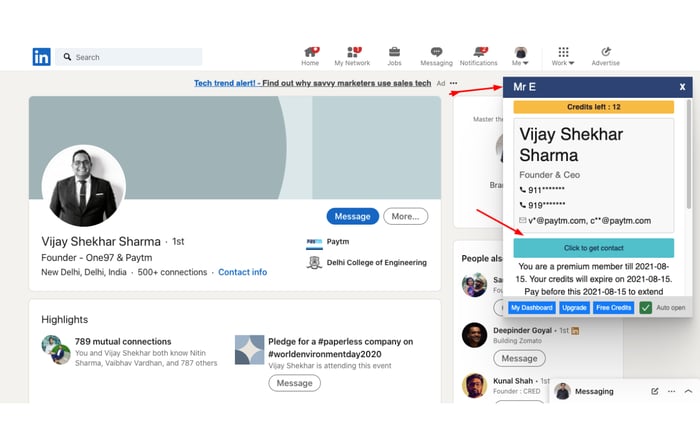Click the Paytm company logo icon

click(x=314, y=242)
